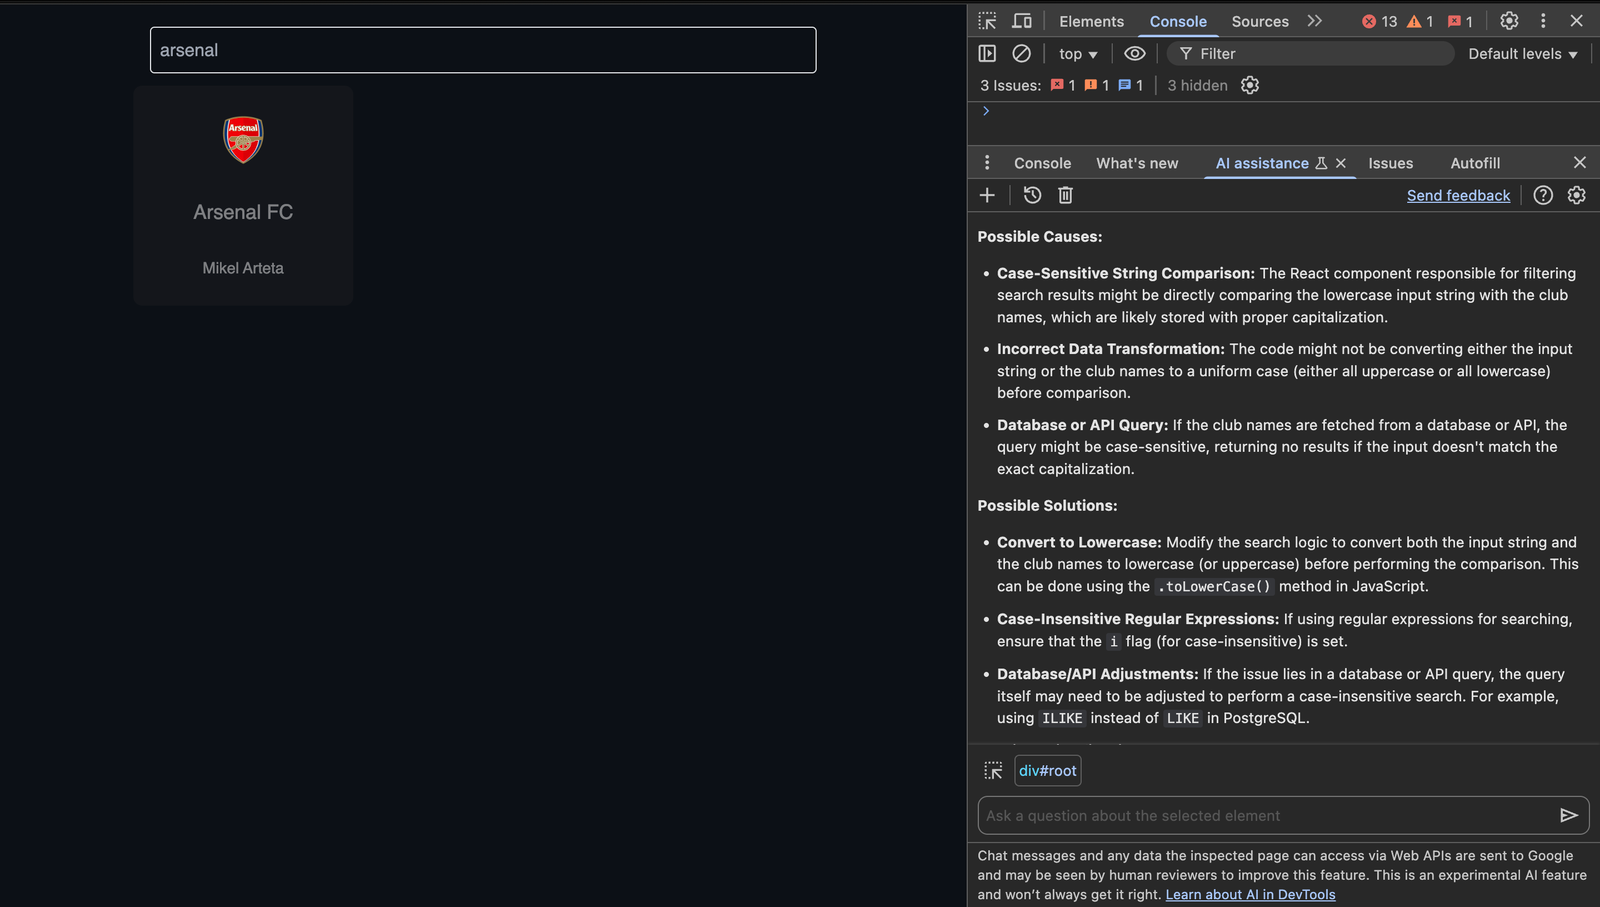The width and height of the screenshot is (1600, 907).
Task: Open the Elements panel tab
Action: pyautogui.click(x=1091, y=21)
